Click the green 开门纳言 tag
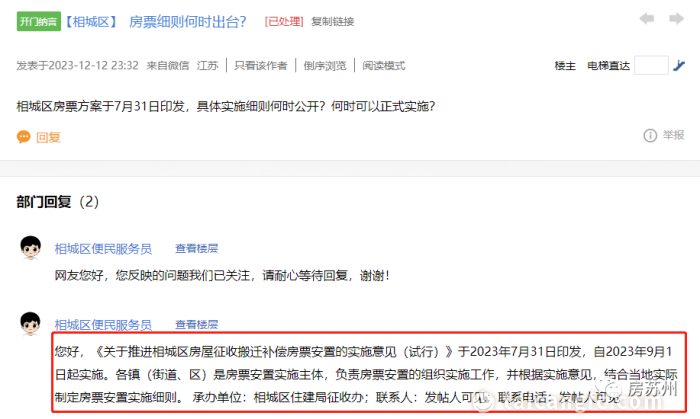 (x=39, y=21)
